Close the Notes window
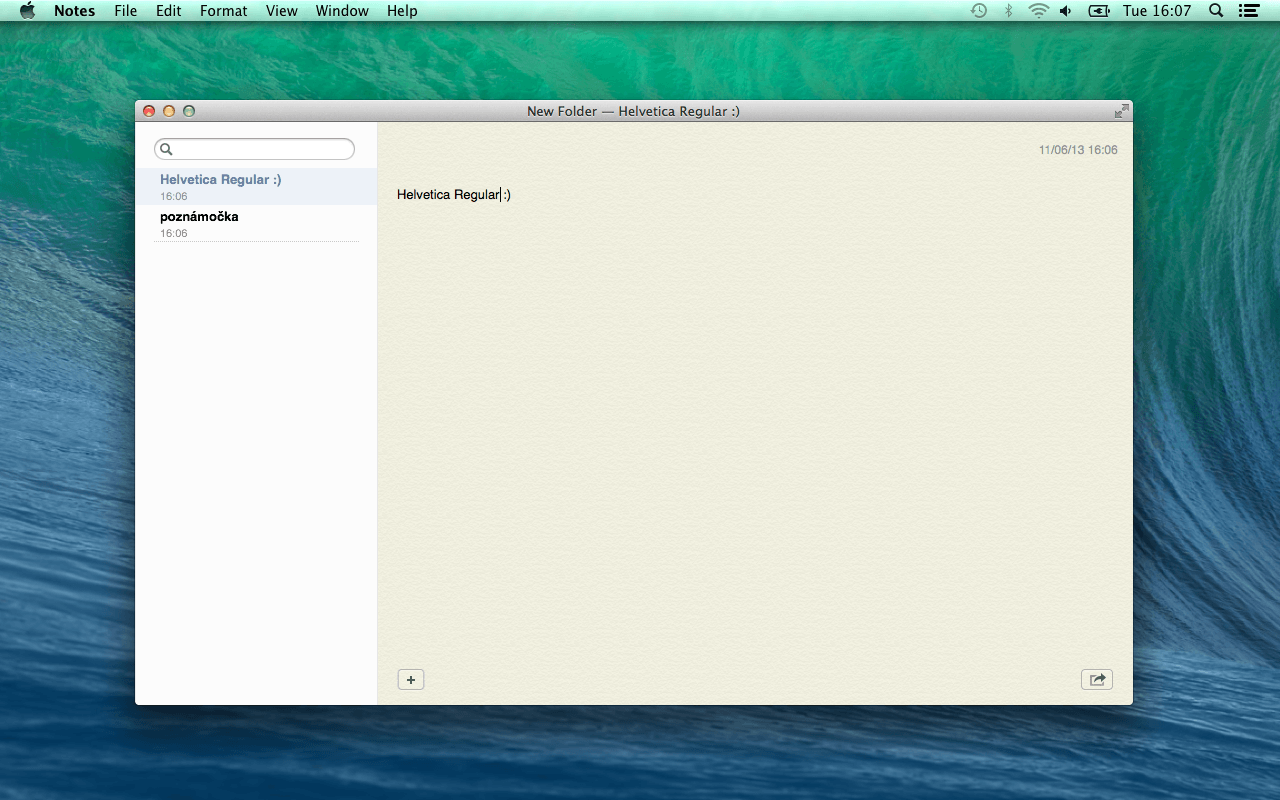 (x=149, y=111)
